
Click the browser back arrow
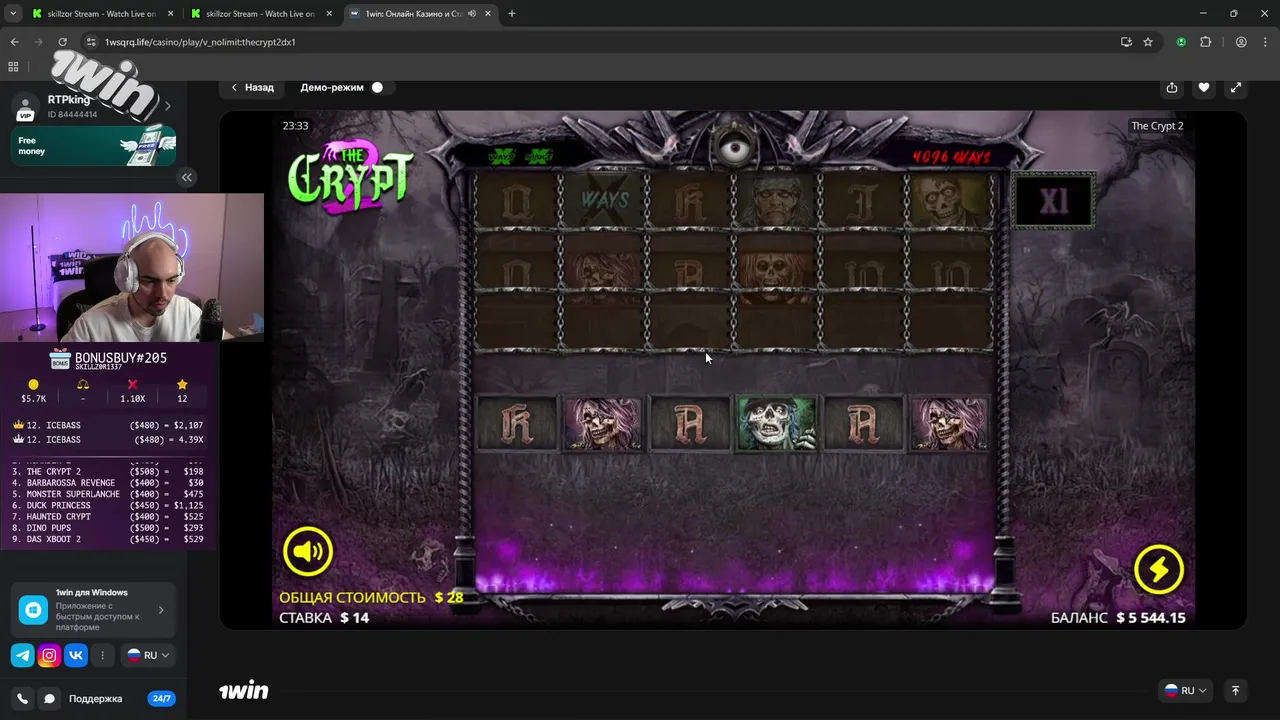tap(14, 42)
